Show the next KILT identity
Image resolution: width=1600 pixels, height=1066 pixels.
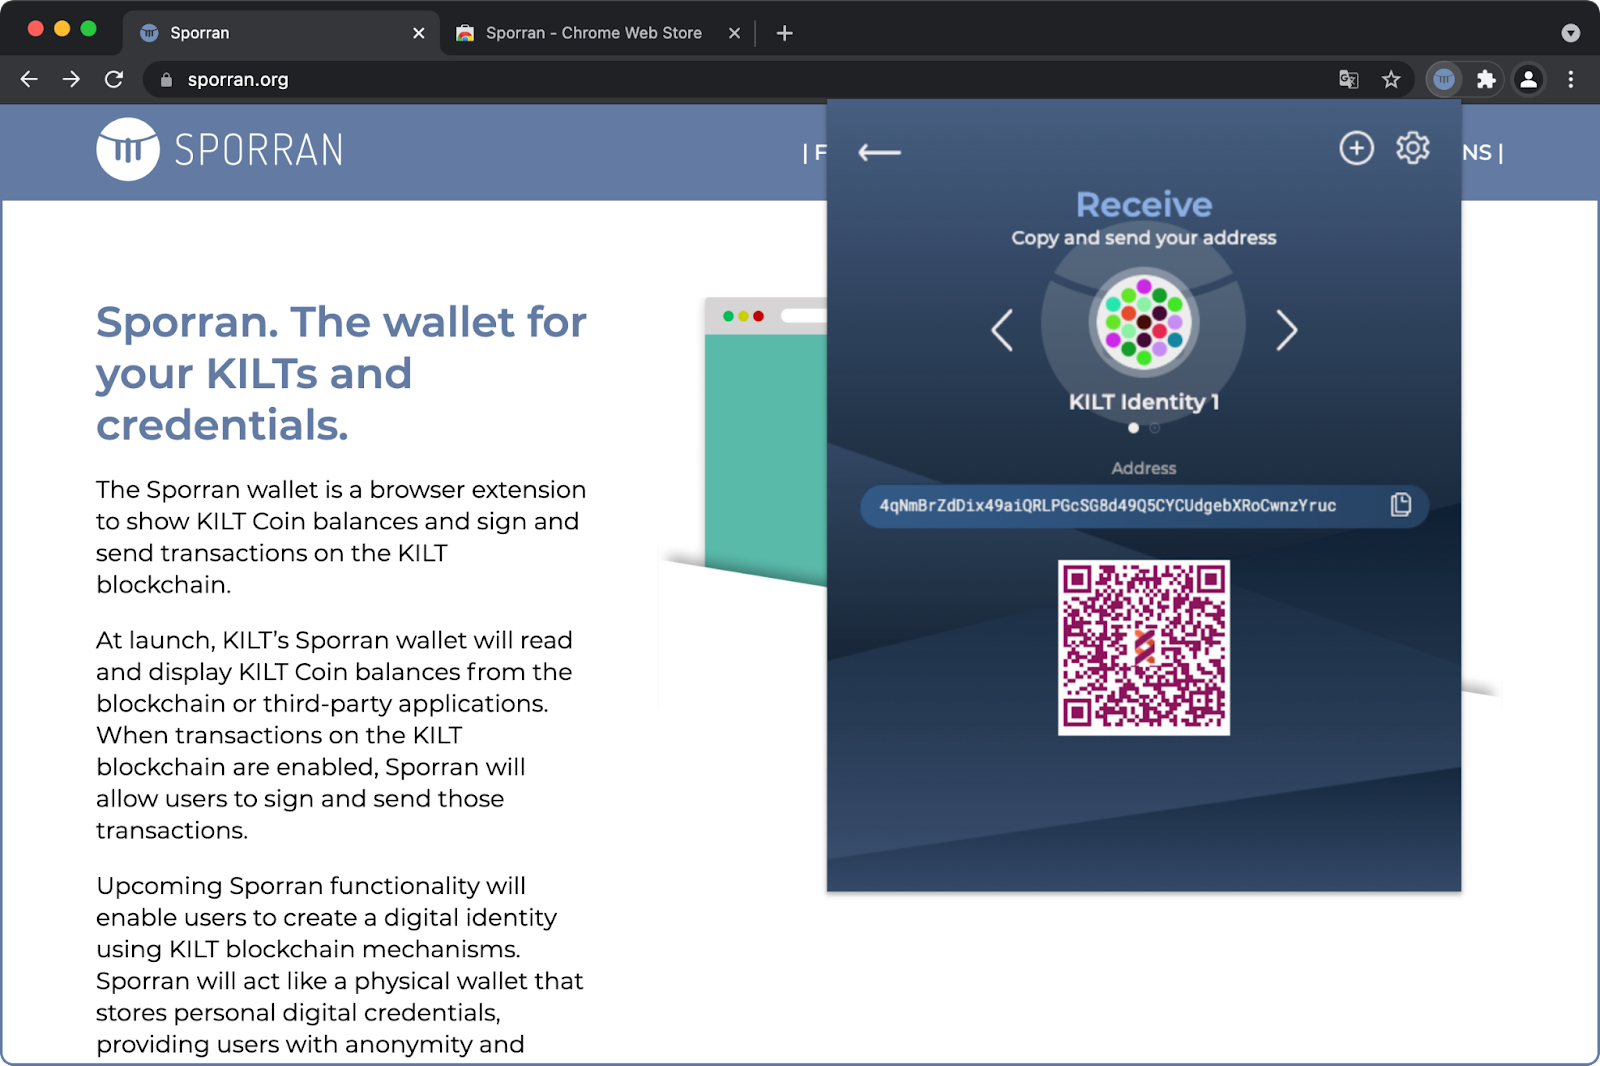pos(1286,330)
